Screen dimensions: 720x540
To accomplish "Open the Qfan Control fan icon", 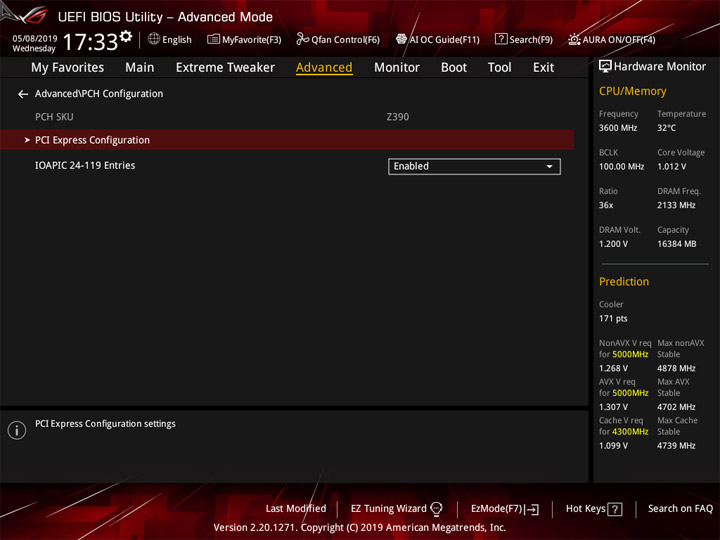I will click(302, 39).
